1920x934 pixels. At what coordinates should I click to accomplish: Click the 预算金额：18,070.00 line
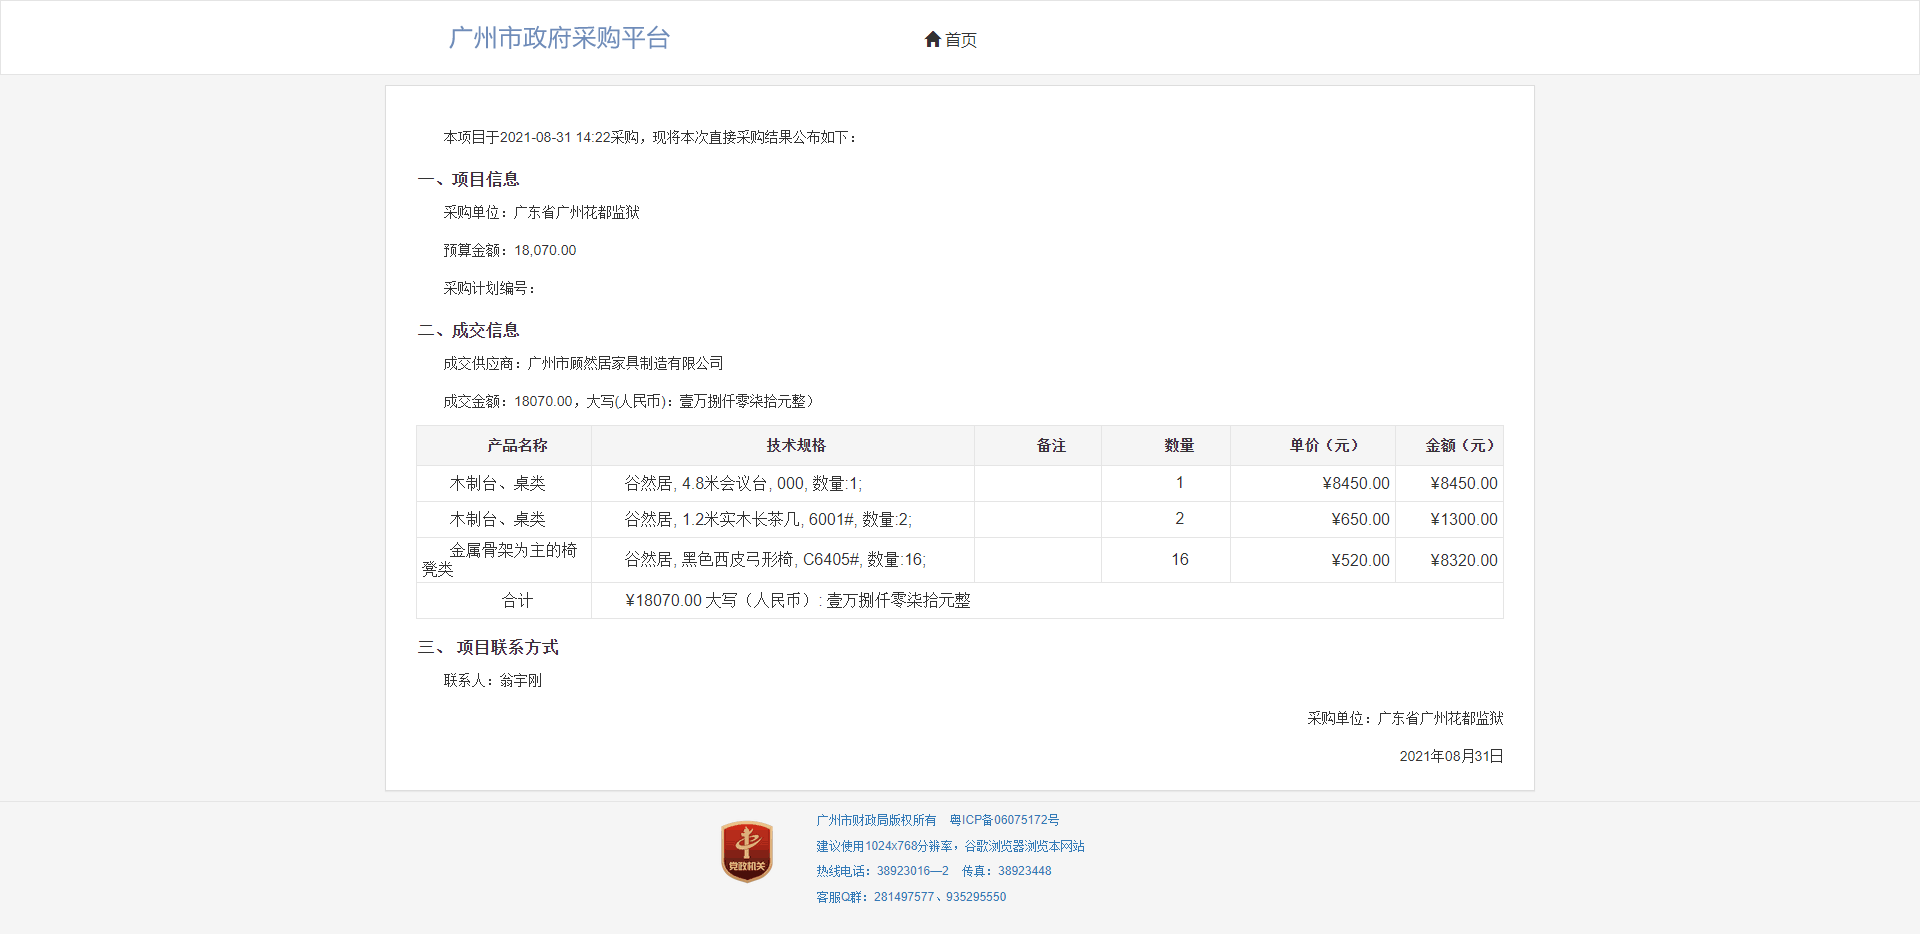coord(510,250)
